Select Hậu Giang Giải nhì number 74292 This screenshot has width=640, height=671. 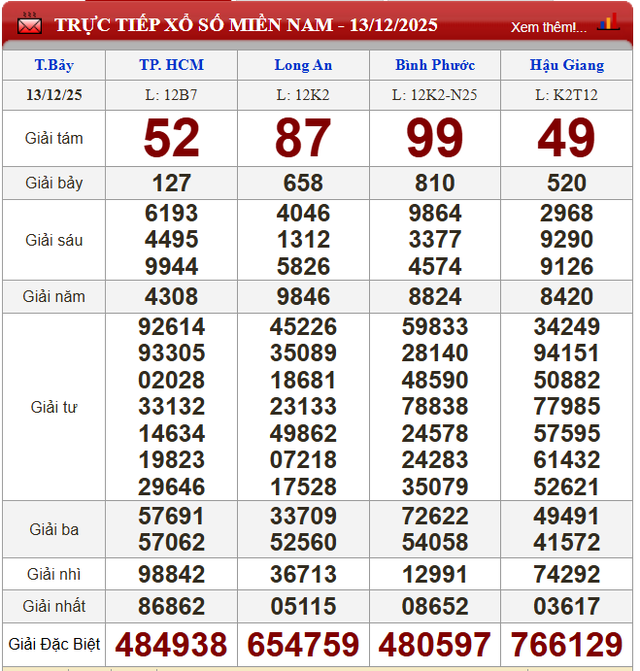(x=566, y=574)
